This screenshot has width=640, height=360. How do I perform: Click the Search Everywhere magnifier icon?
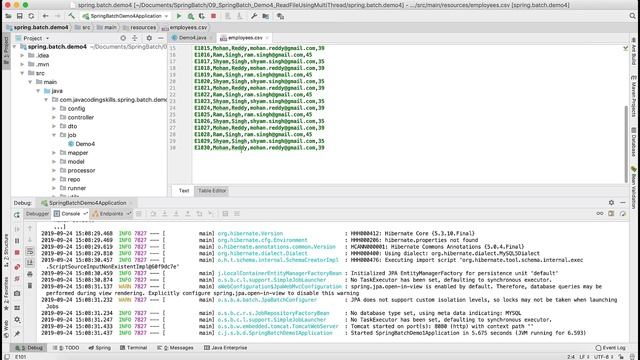632,16
